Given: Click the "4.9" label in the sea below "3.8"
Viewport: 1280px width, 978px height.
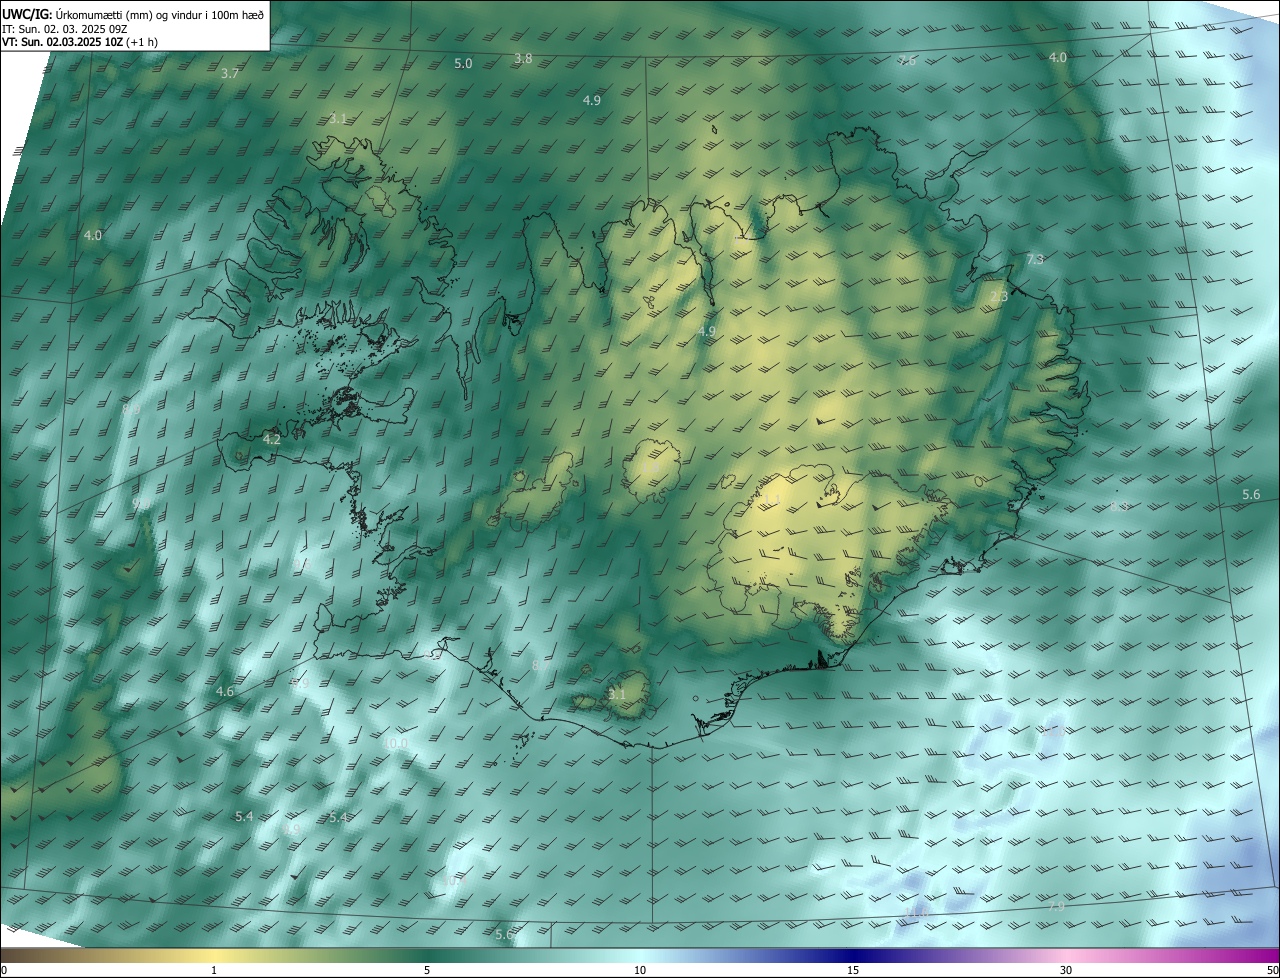Looking at the screenshot, I should 592,100.
